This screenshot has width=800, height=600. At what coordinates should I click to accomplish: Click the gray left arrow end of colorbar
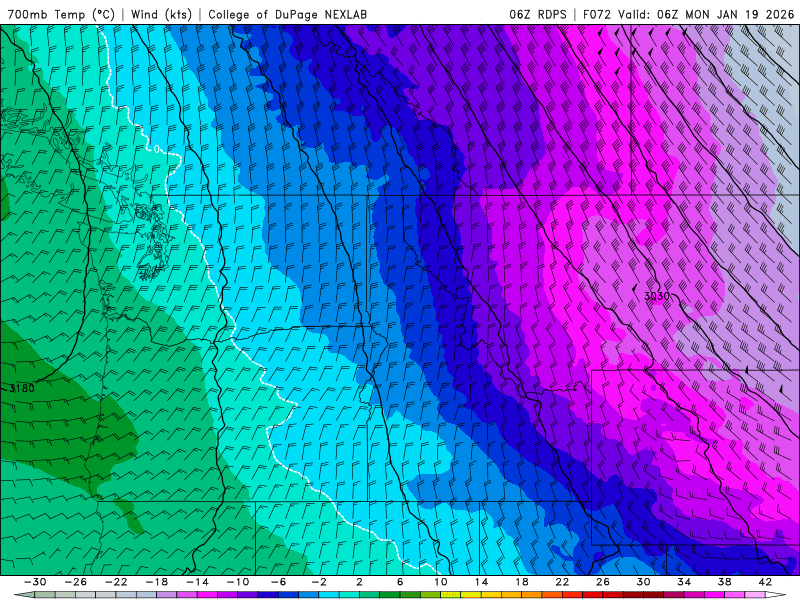(x=24, y=595)
